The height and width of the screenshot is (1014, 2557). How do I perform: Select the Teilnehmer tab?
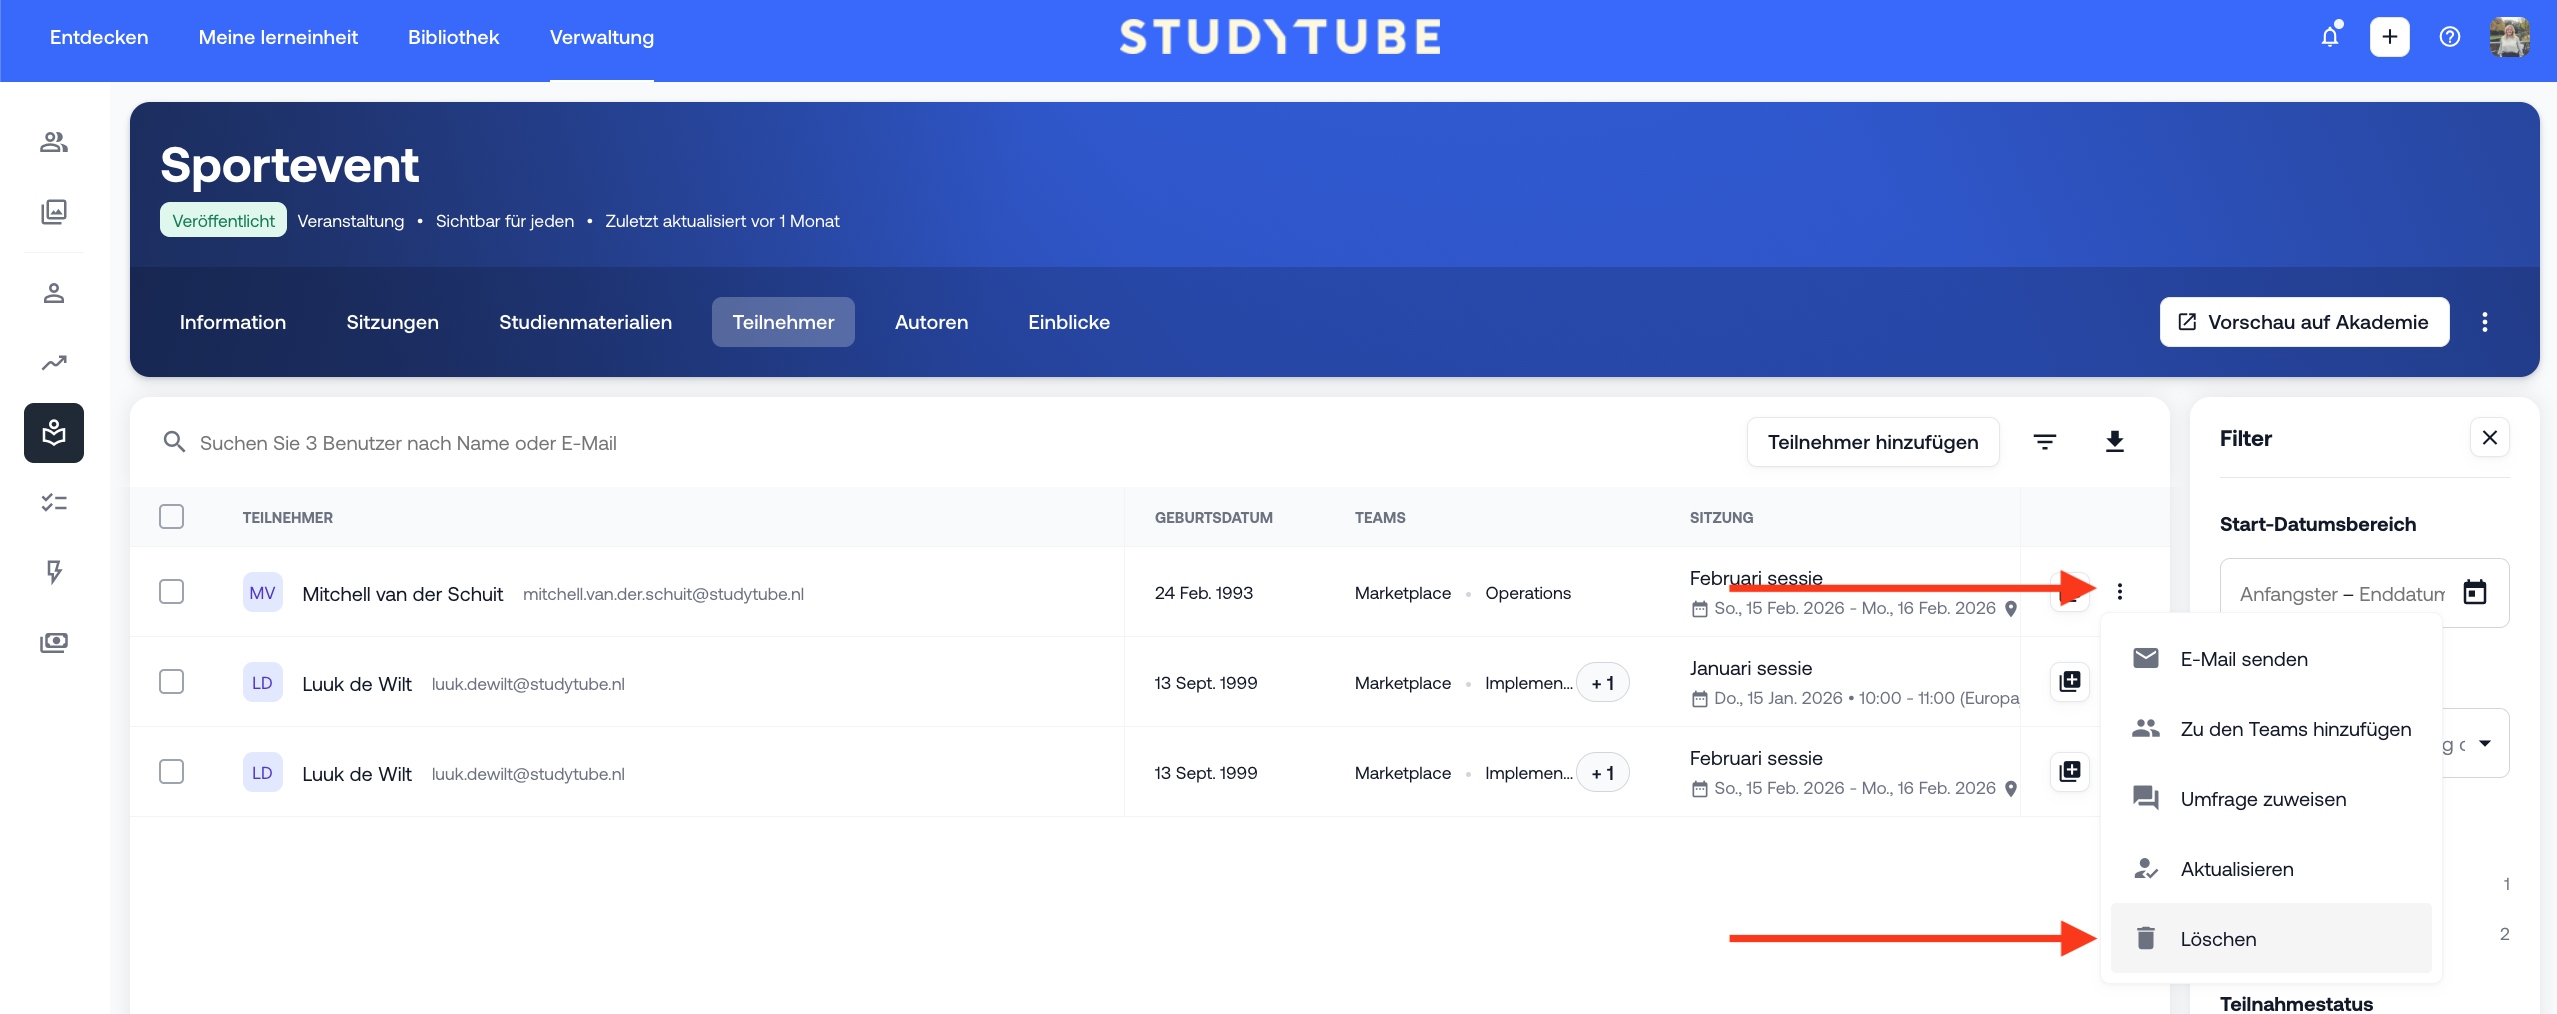click(783, 322)
